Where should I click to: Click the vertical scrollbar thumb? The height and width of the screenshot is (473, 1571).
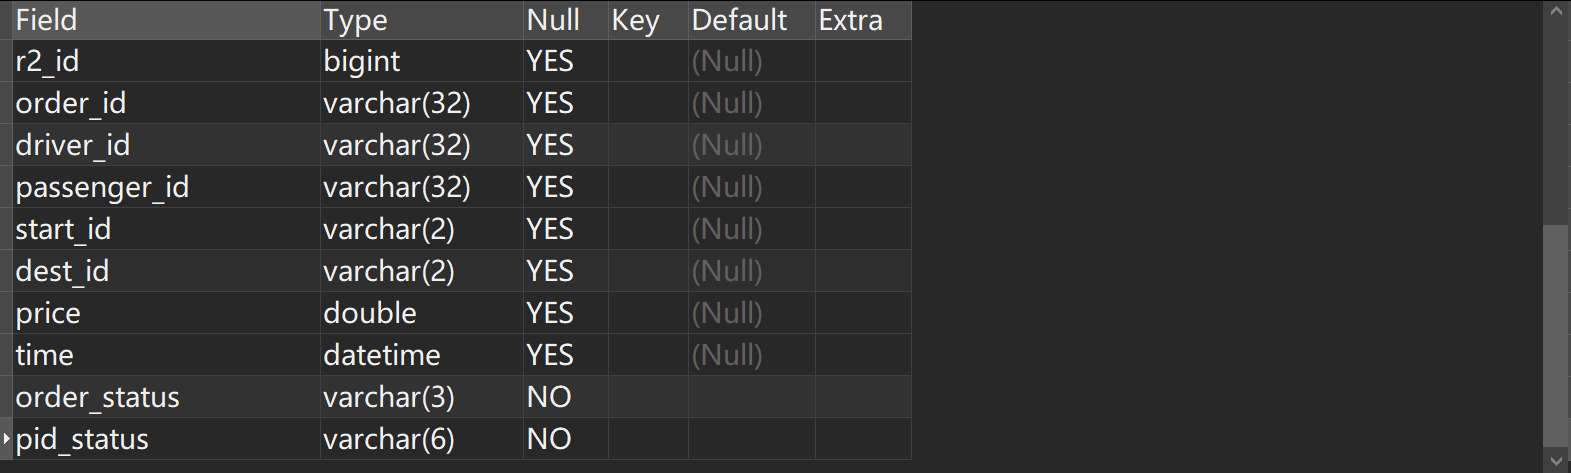[1556, 335]
